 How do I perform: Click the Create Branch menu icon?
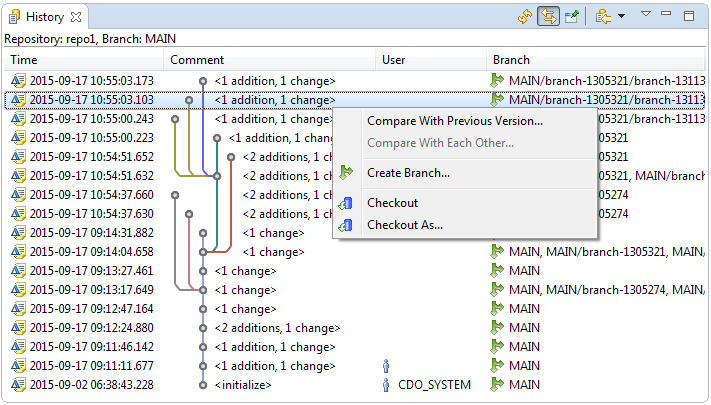(x=347, y=173)
